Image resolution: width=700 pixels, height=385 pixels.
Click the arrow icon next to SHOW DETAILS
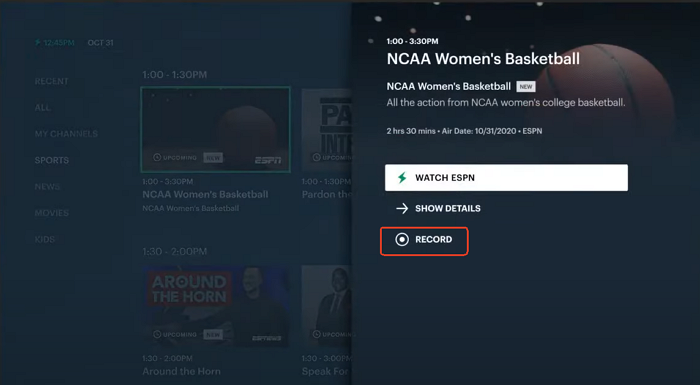(x=402, y=209)
